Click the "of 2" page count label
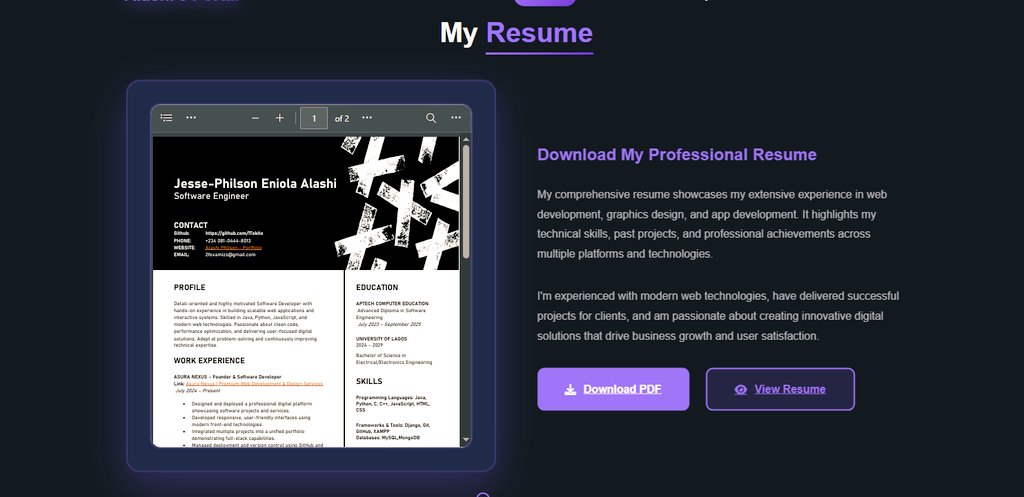1024x497 pixels. [342, 118]
